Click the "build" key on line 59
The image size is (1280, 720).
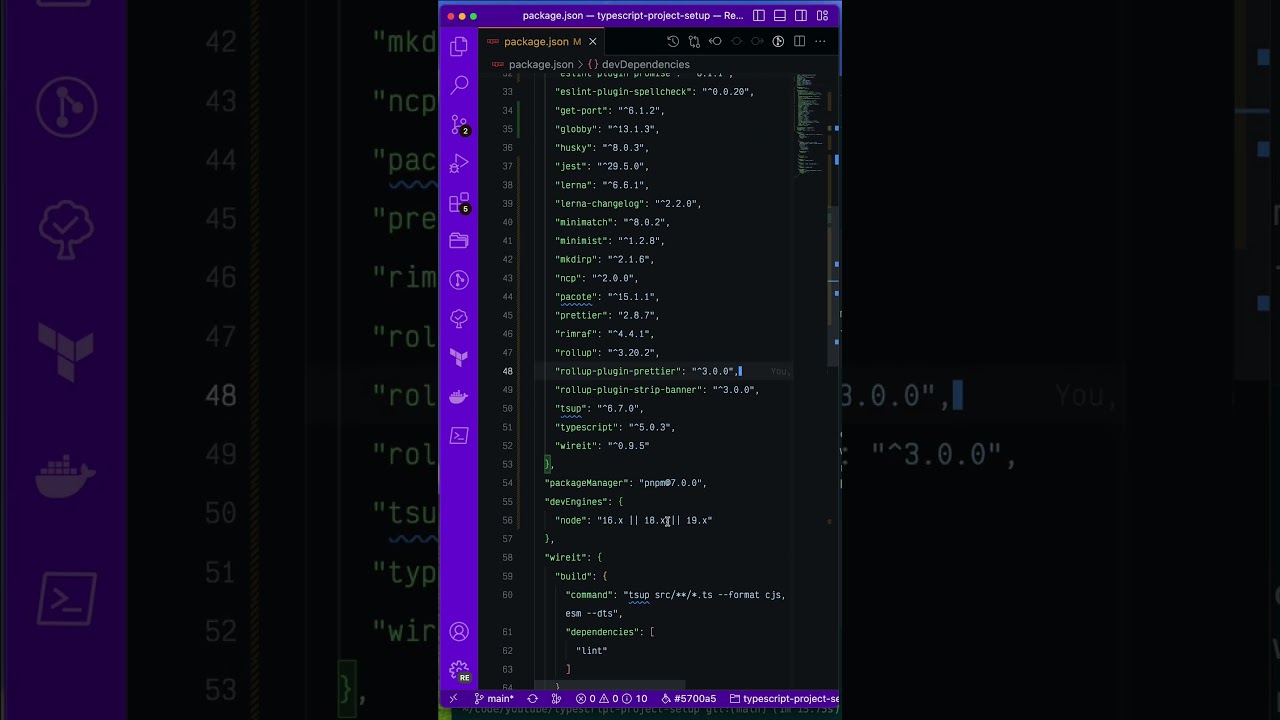[x=574, y=576]
